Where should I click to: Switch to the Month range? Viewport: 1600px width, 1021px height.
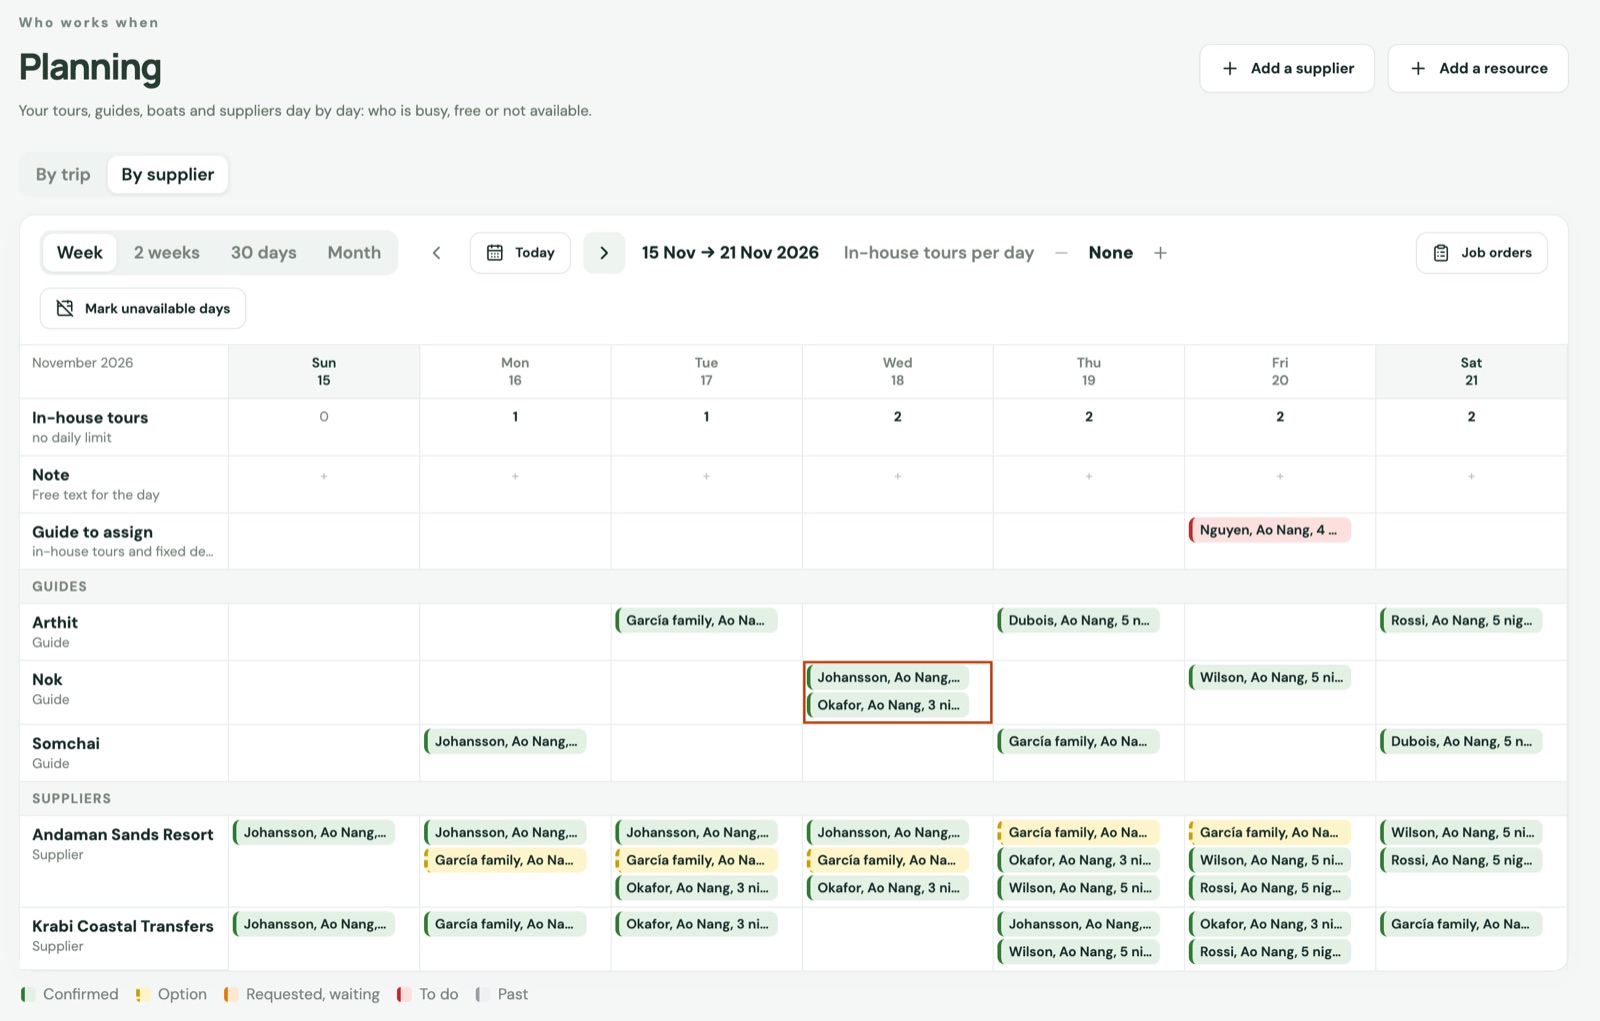(x=354, y=253)
